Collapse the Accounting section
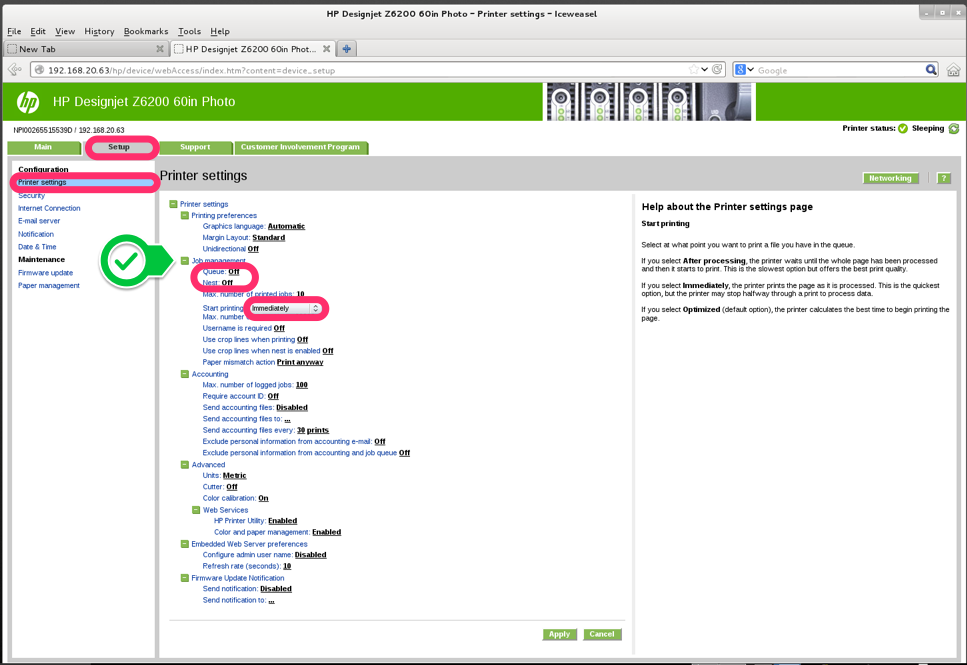Screen dimensions: 967x665 coord(185,374)
